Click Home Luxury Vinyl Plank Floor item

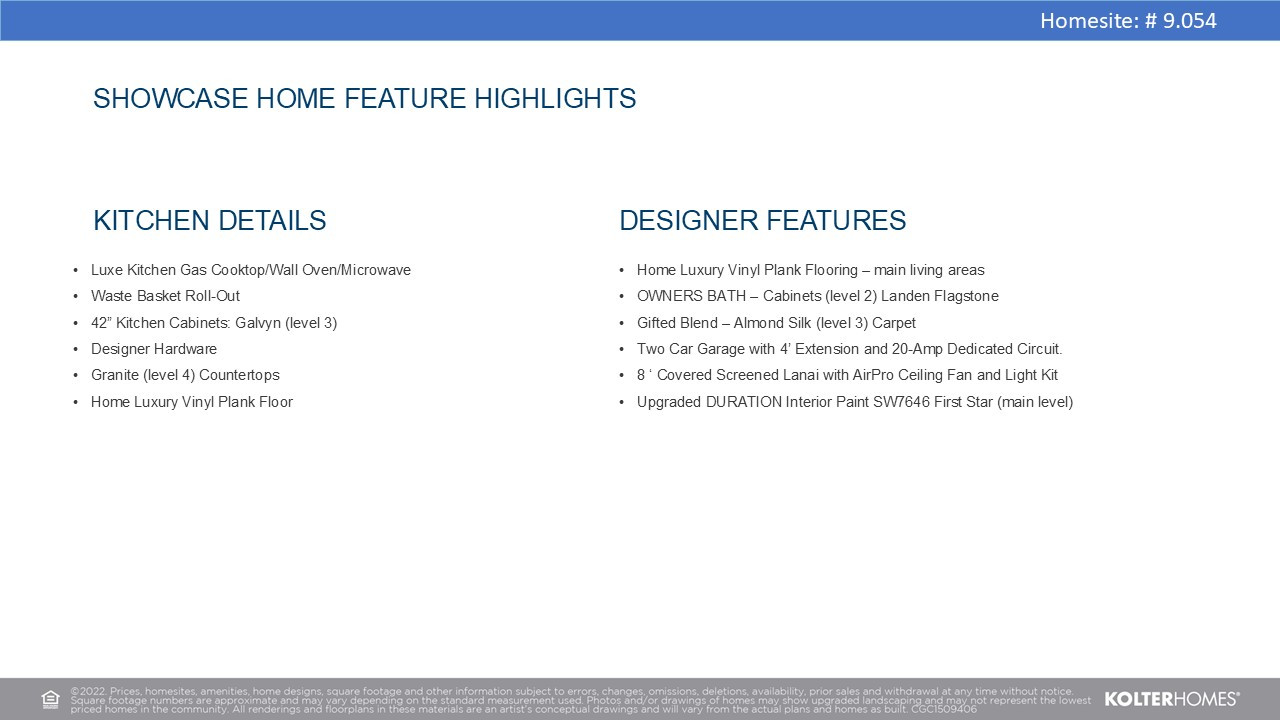point(191,402)
